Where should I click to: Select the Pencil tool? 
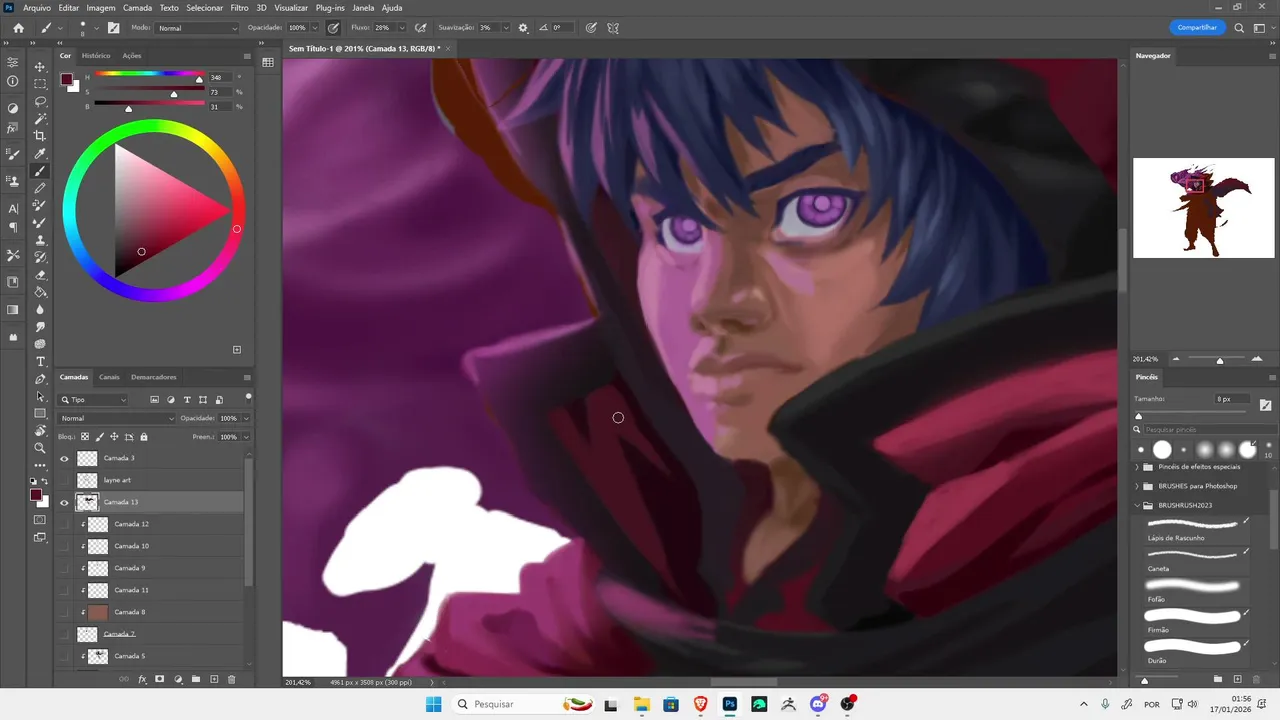click(x=40, y=188)
